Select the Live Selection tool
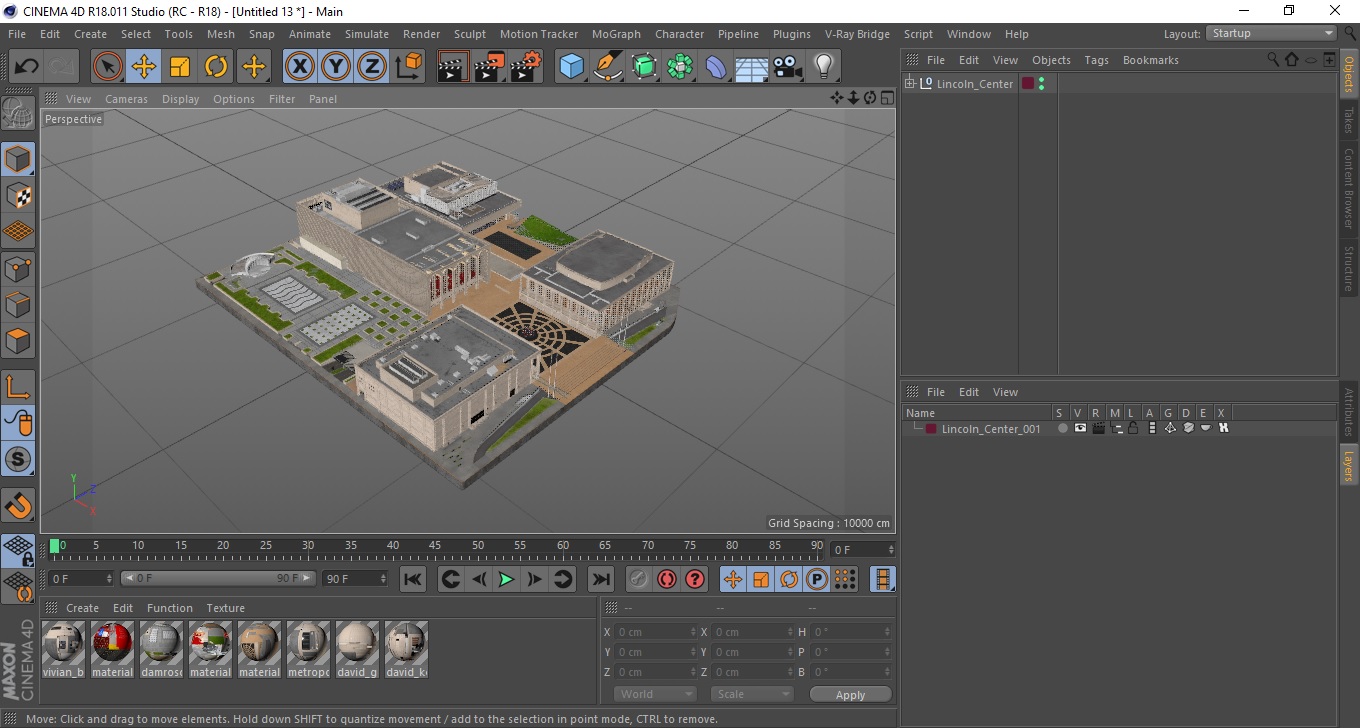1360x728 pixels. [x=108, y=67]
